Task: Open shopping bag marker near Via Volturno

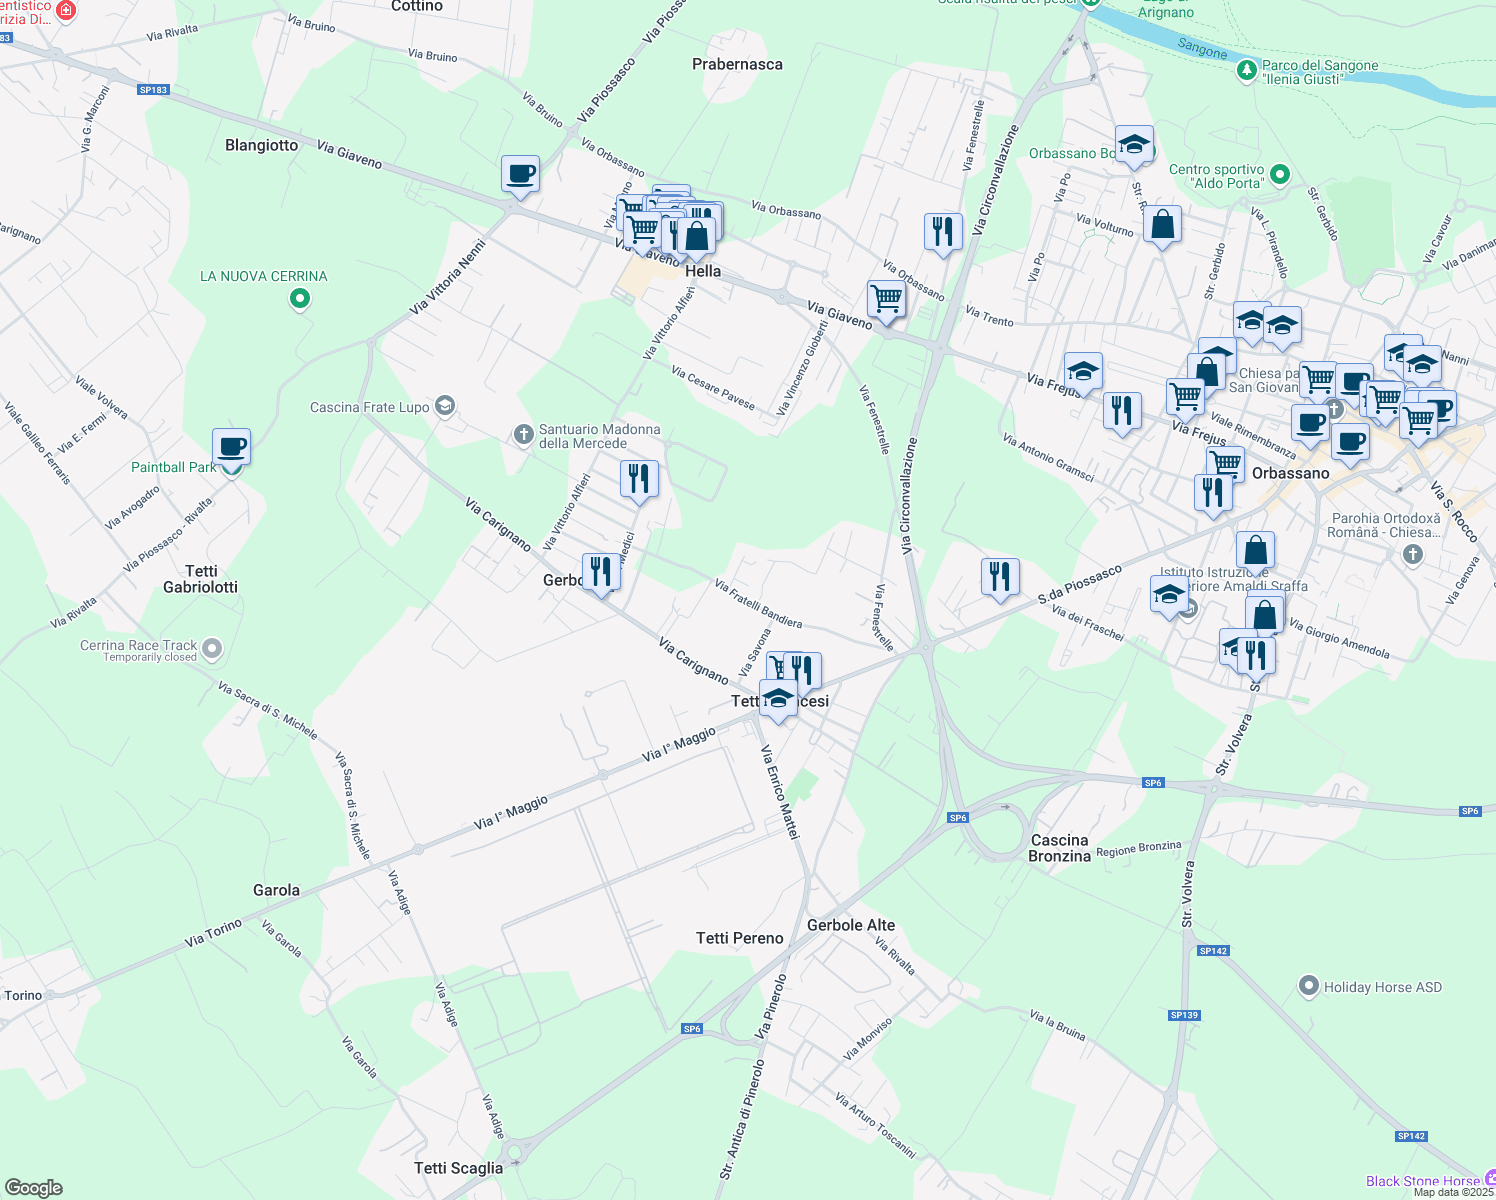Action: click(x=1162, y=225)
